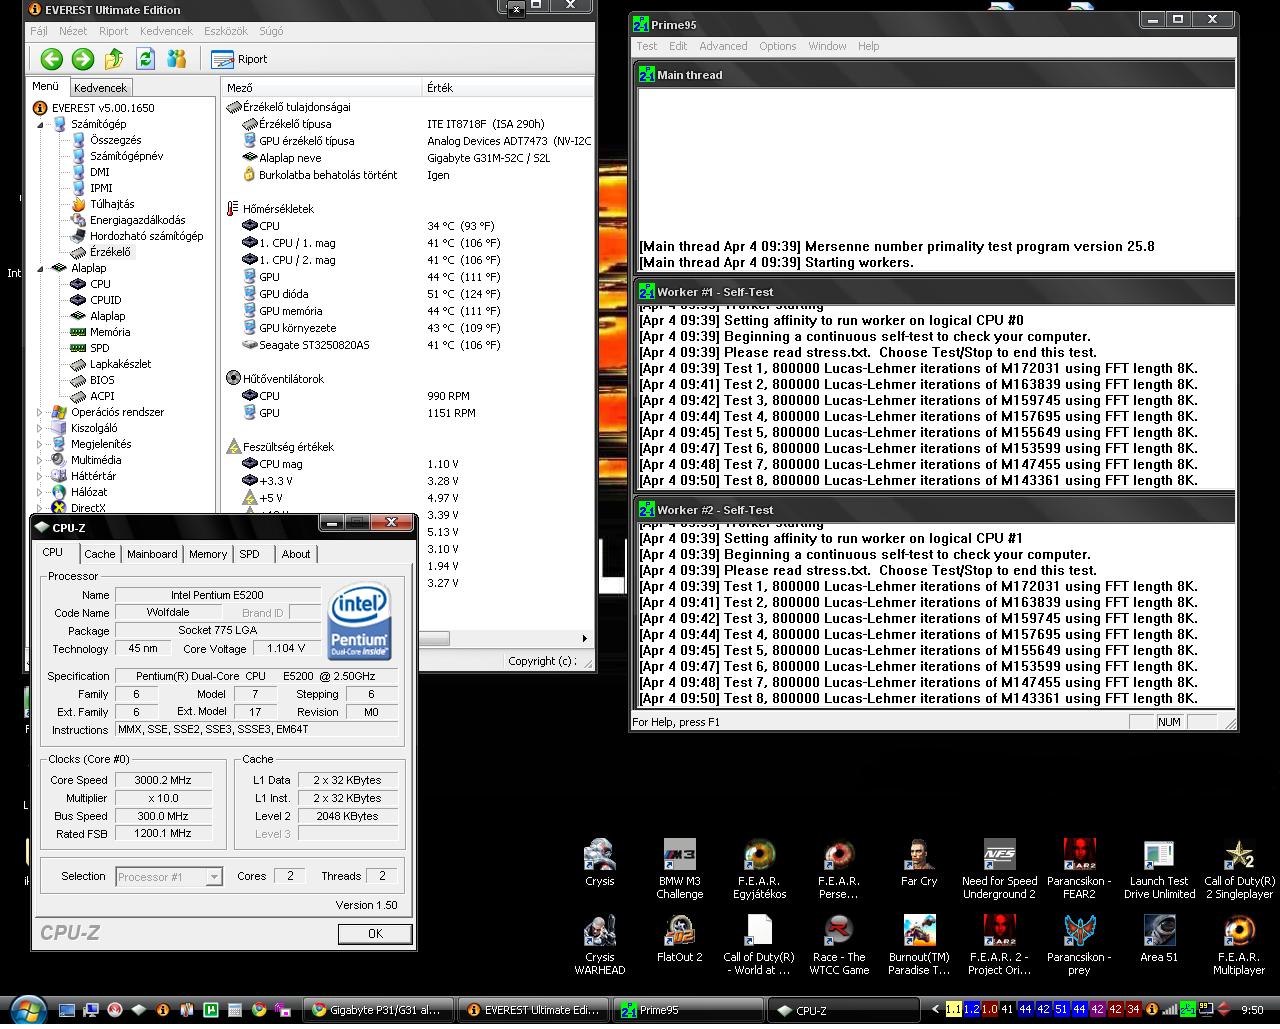Viewport: 1280px width, 1029px height.
Task: Open the Cache tab in CPU-Z
Action: click(x=100, y=554)
